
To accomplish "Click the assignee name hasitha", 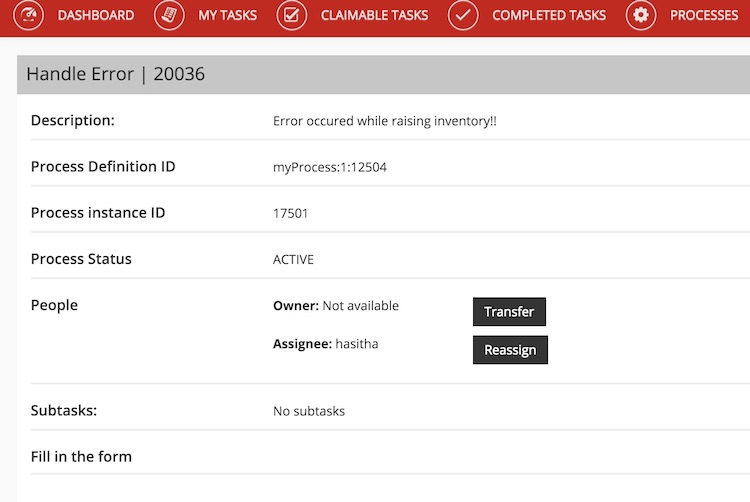I will (357, 344).
